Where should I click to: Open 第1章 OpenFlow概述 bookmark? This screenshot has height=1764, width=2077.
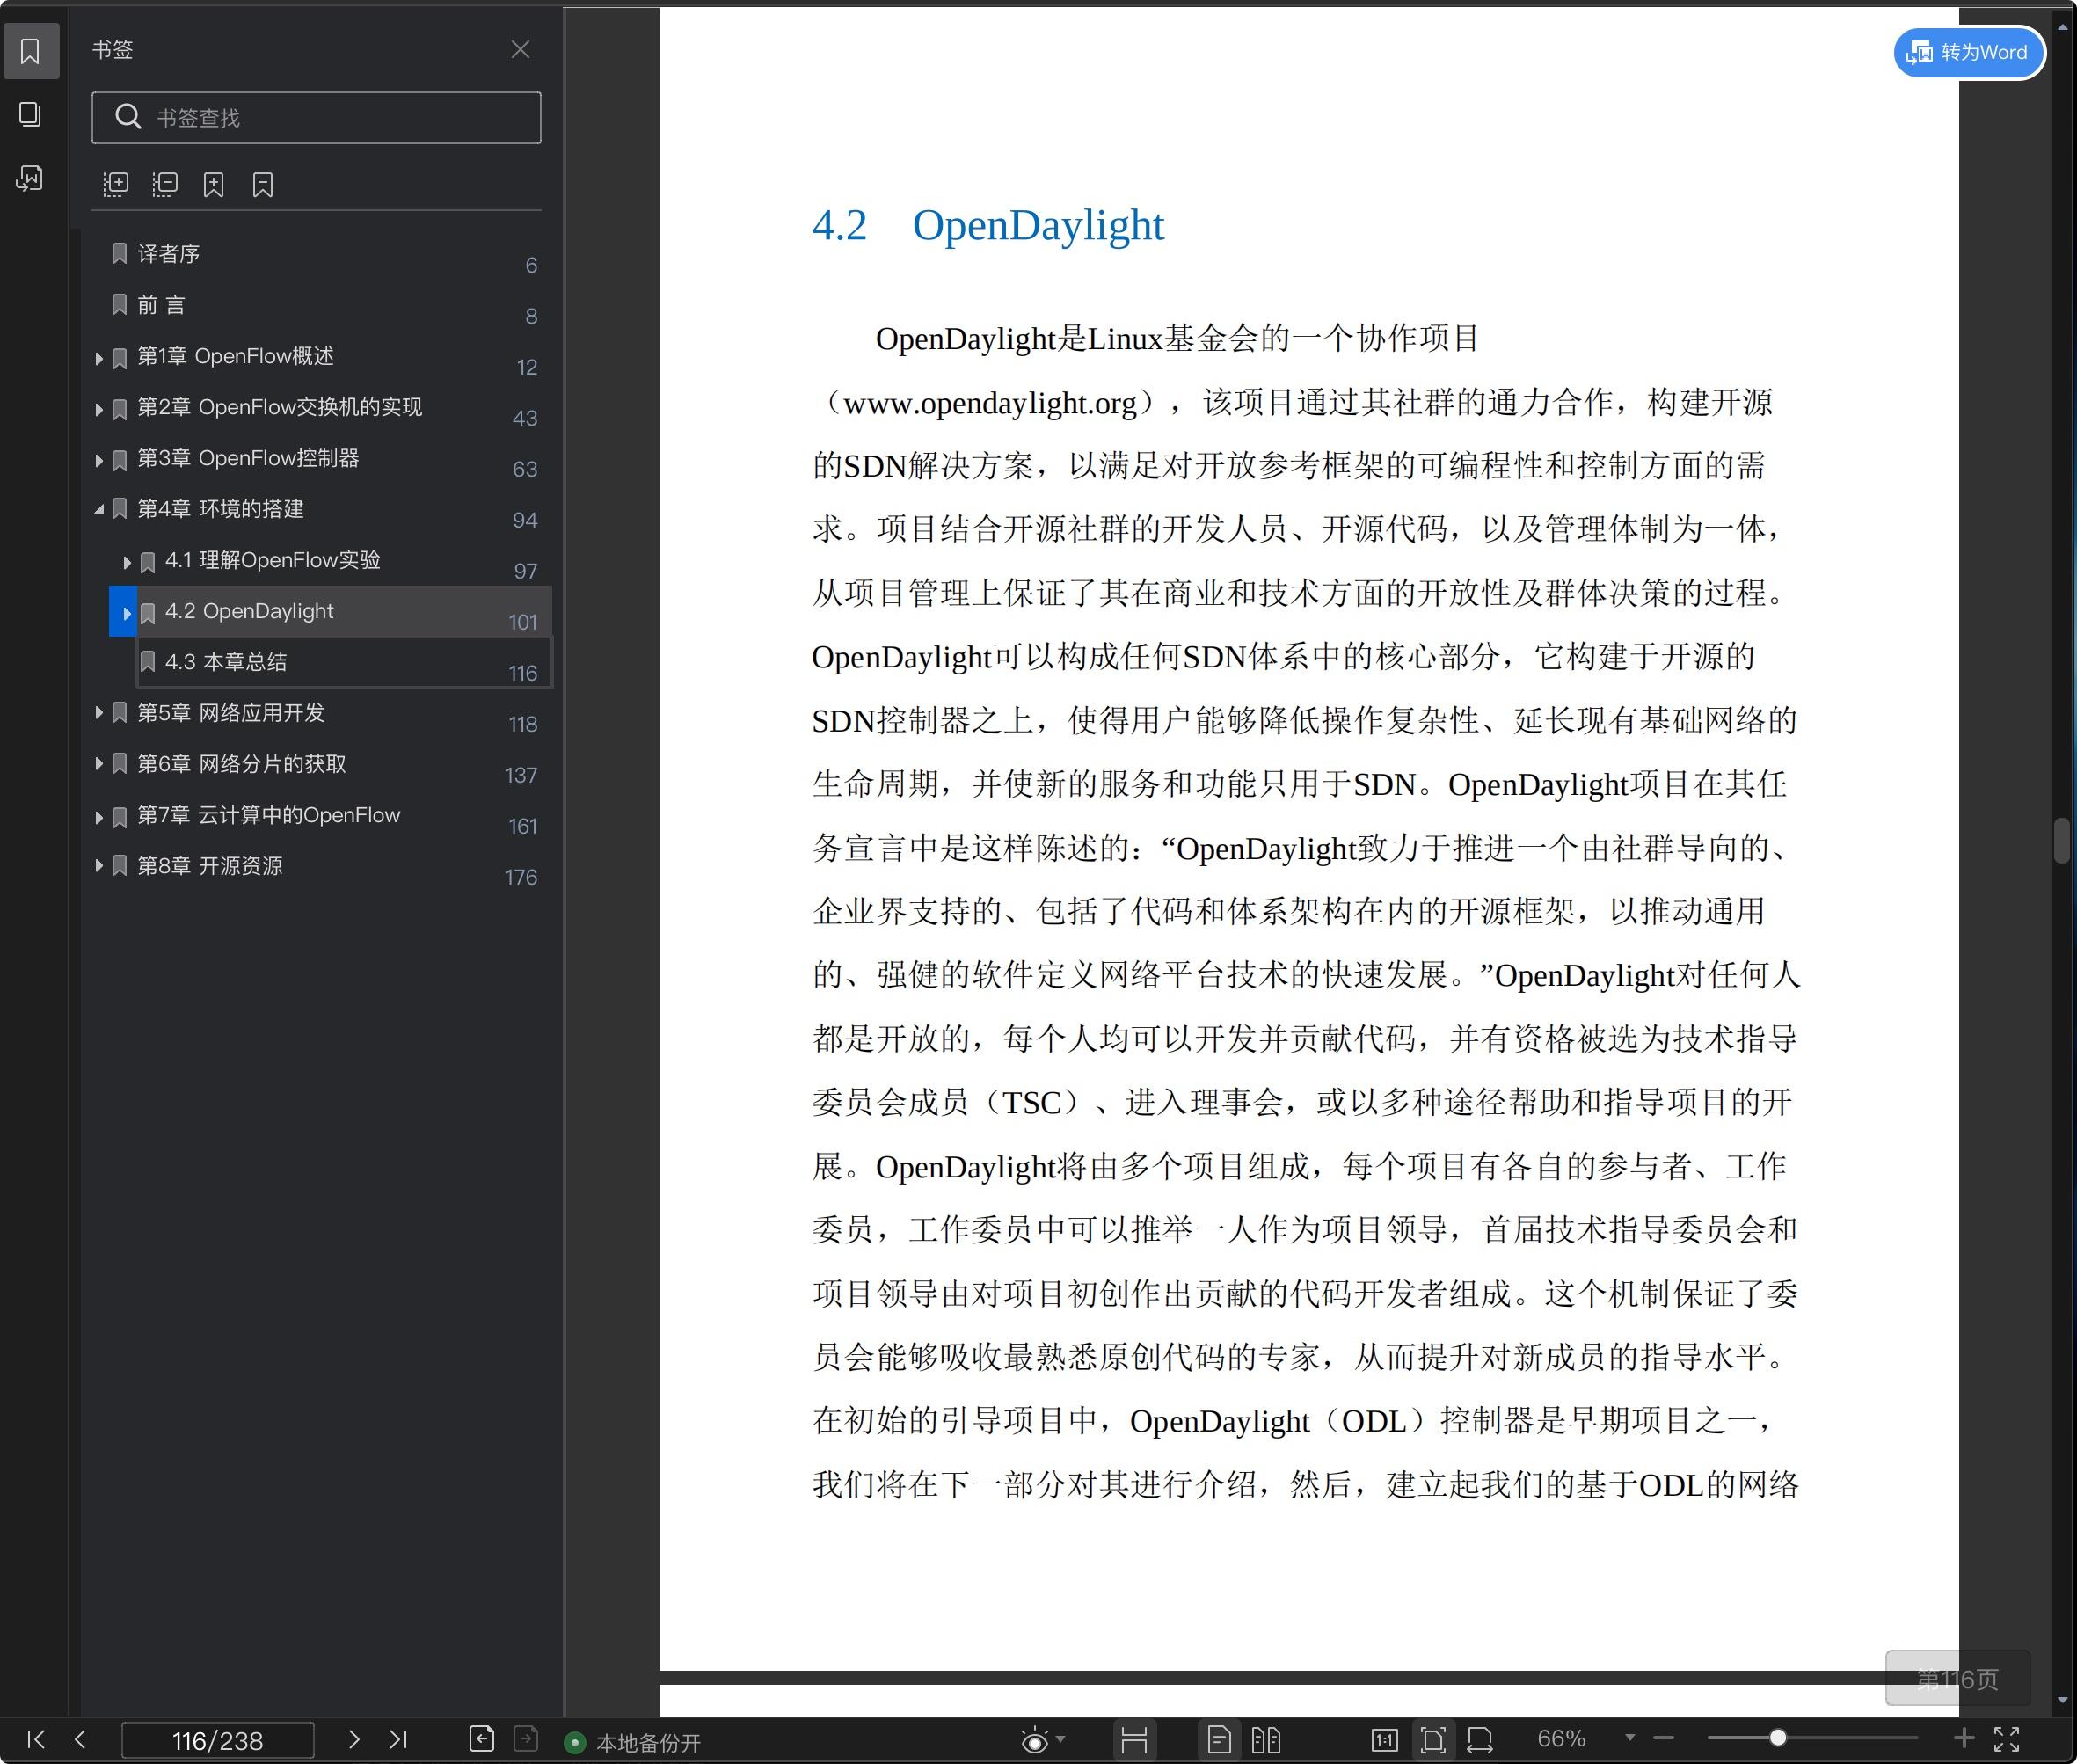click(x=235, y=356)
